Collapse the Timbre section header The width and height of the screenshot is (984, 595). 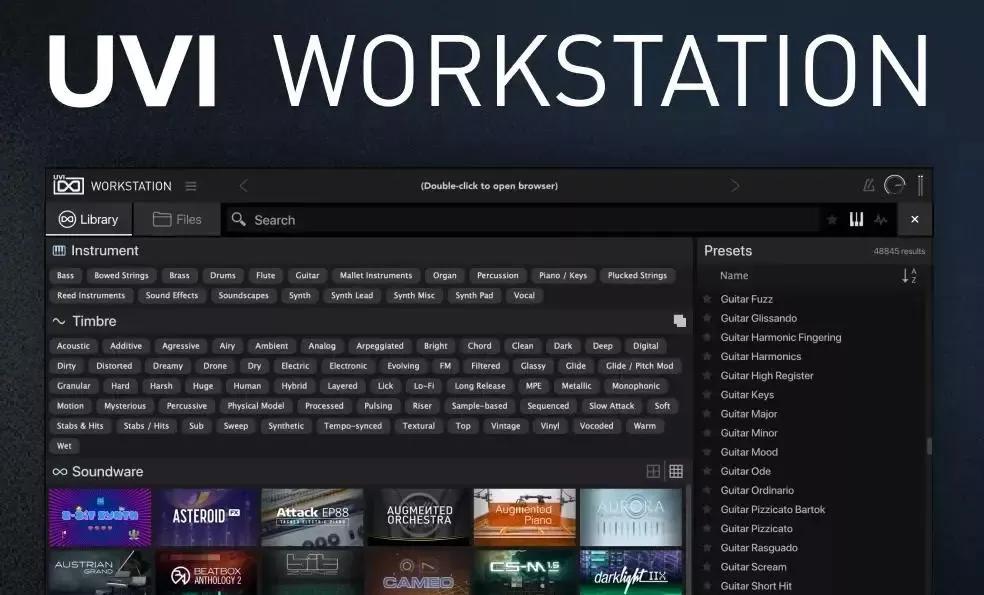[x=85, y=321]
